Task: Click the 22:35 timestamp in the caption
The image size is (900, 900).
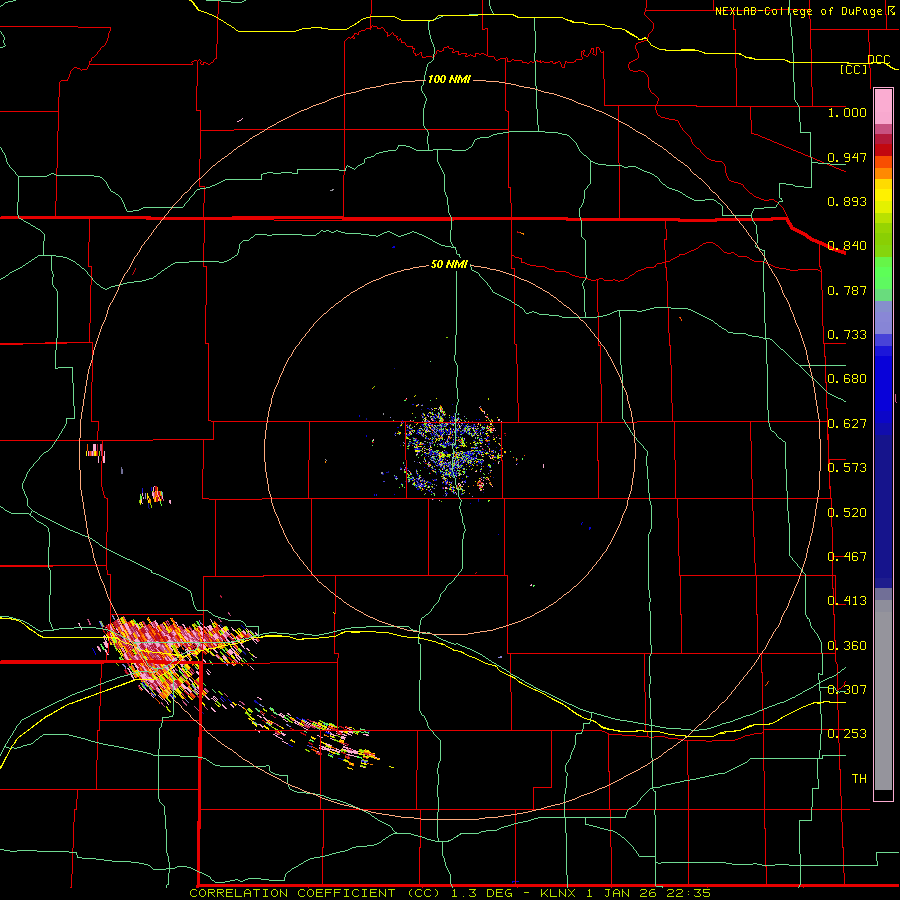Action: [689, 893]
